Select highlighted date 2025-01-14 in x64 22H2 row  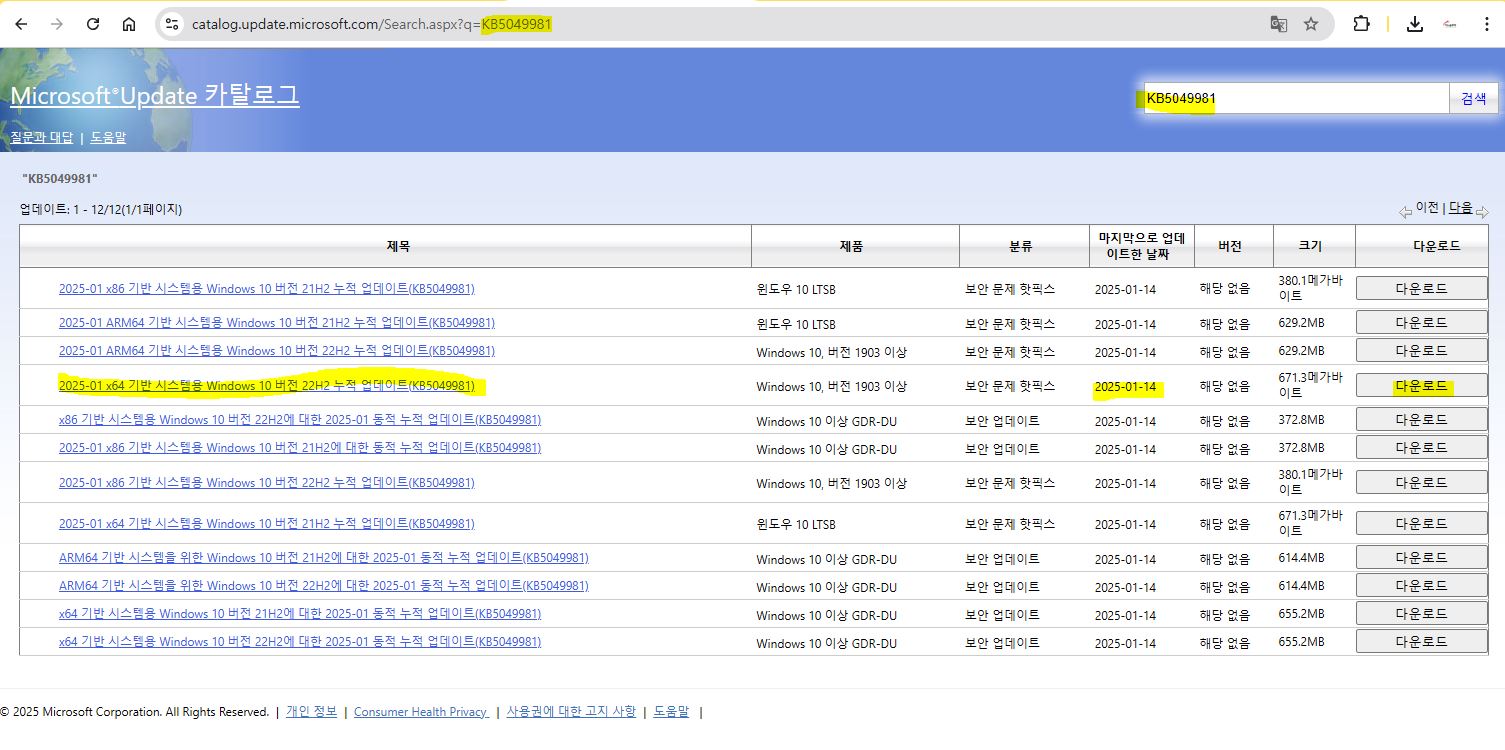click(x=1125, y=387)
